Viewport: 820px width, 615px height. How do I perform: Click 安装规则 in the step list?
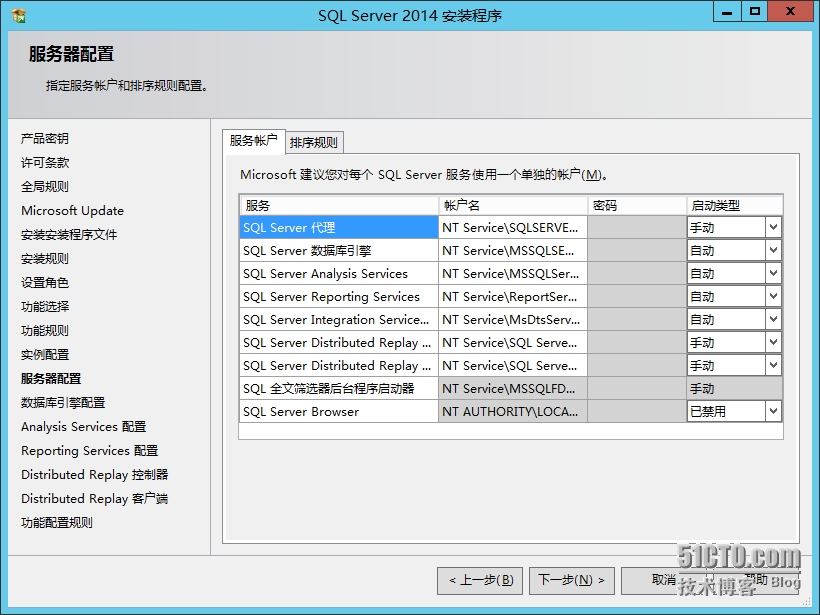click(x=45, y=259)
